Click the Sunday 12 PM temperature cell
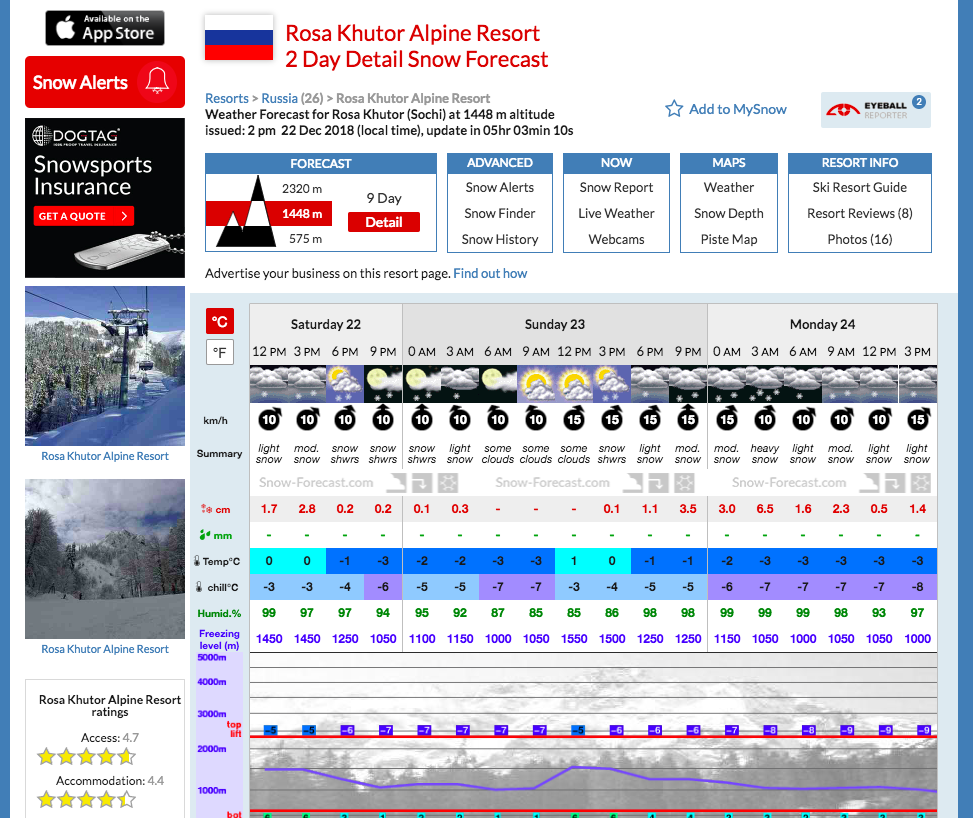 click(574, 561)
